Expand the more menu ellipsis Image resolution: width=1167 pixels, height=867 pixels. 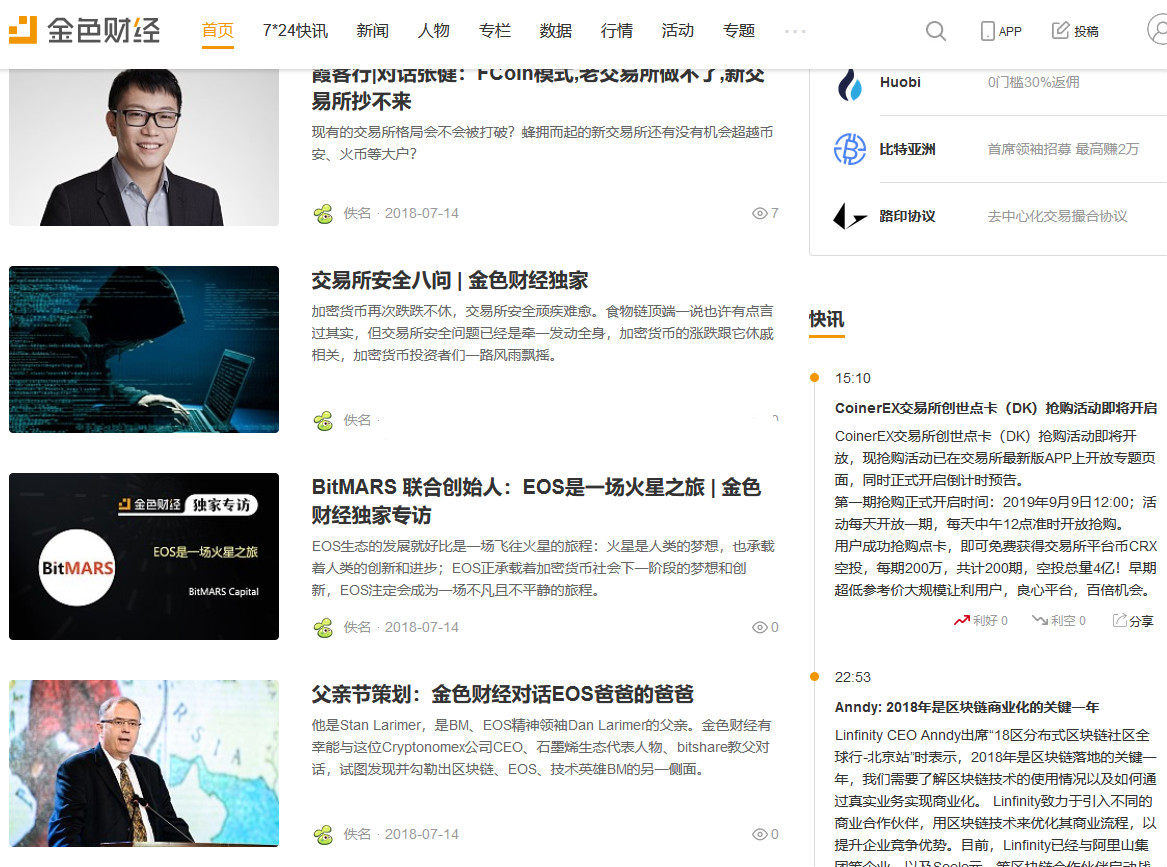click(795, 31)
